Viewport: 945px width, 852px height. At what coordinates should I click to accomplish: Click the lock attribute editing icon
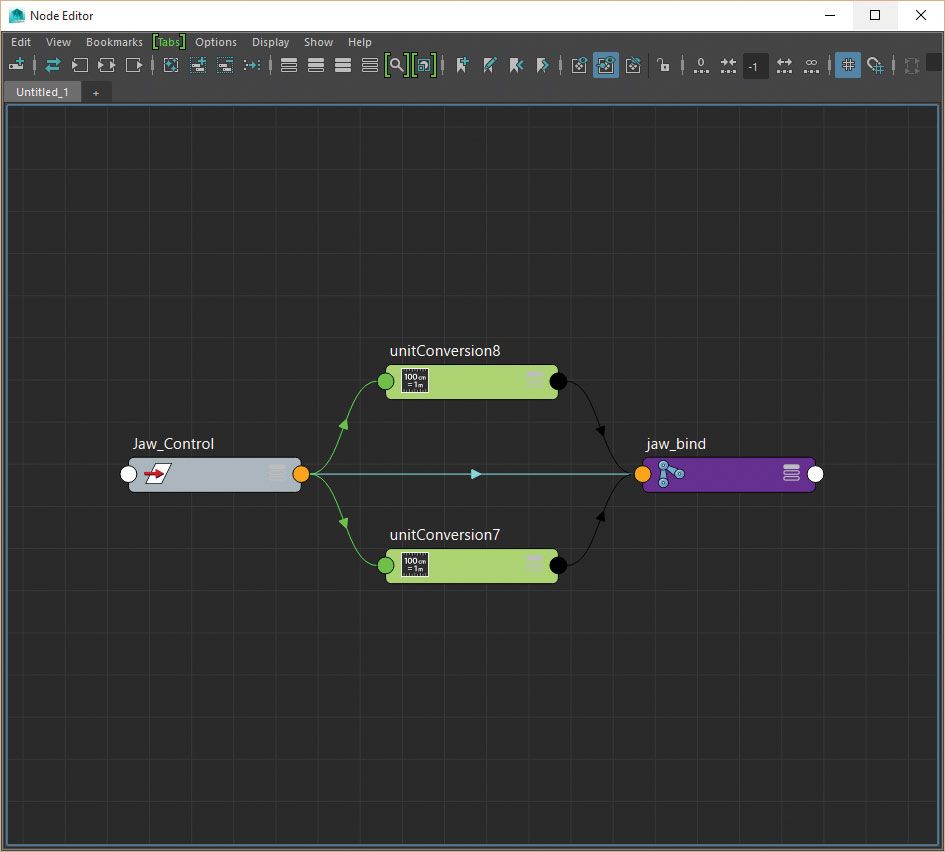[x=664, y=65]
